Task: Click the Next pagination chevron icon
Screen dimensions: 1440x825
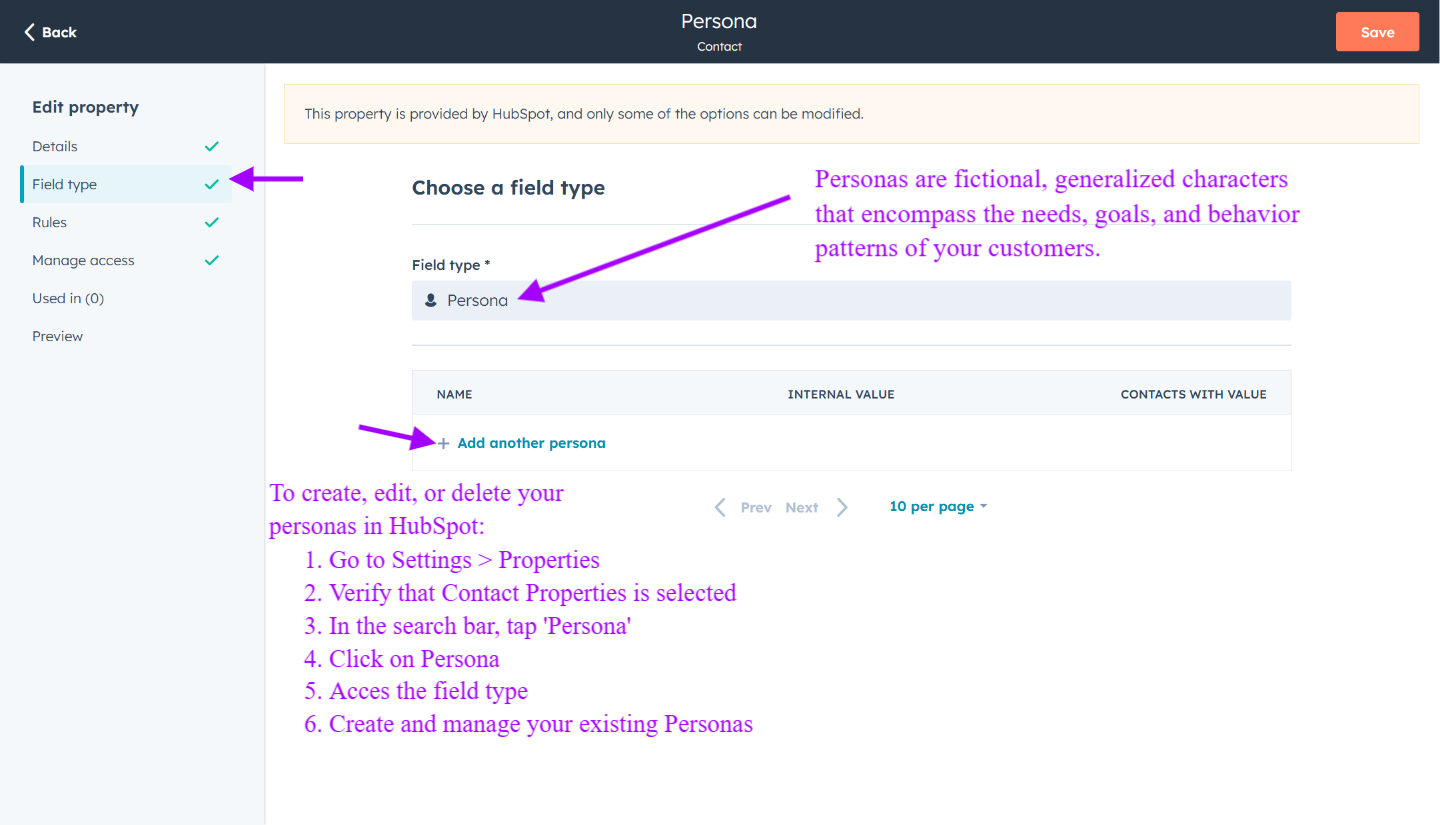Action: pos(842,506)
